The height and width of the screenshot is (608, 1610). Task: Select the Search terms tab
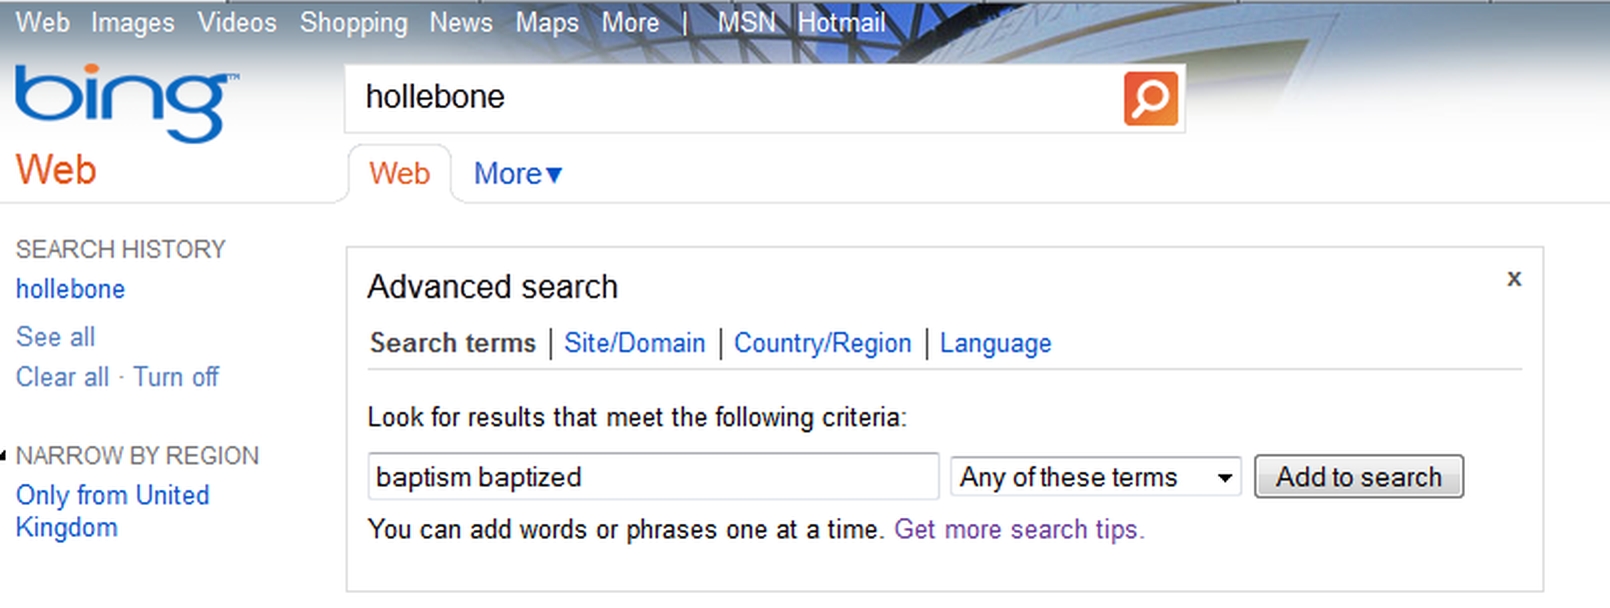pos(453,343)
